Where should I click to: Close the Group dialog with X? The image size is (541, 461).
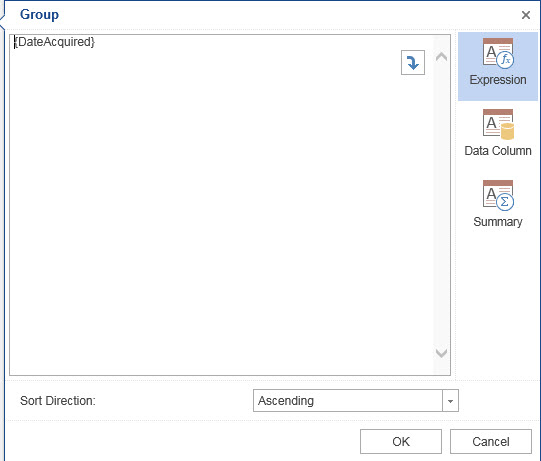pos(525,15)
